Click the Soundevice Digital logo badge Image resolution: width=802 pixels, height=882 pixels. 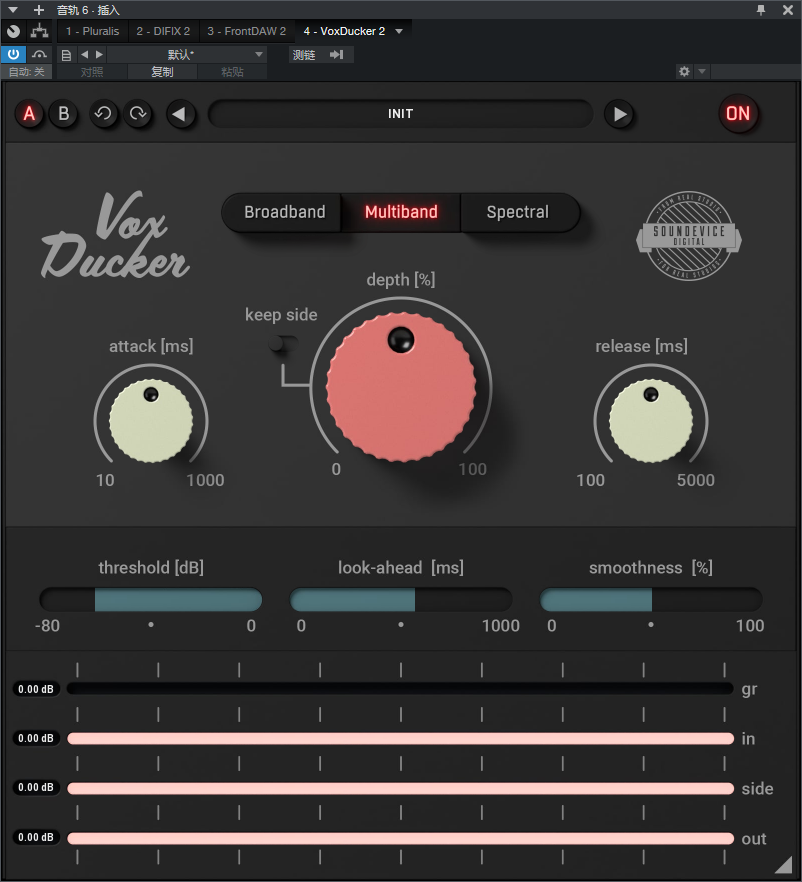[x=689, y=236]
